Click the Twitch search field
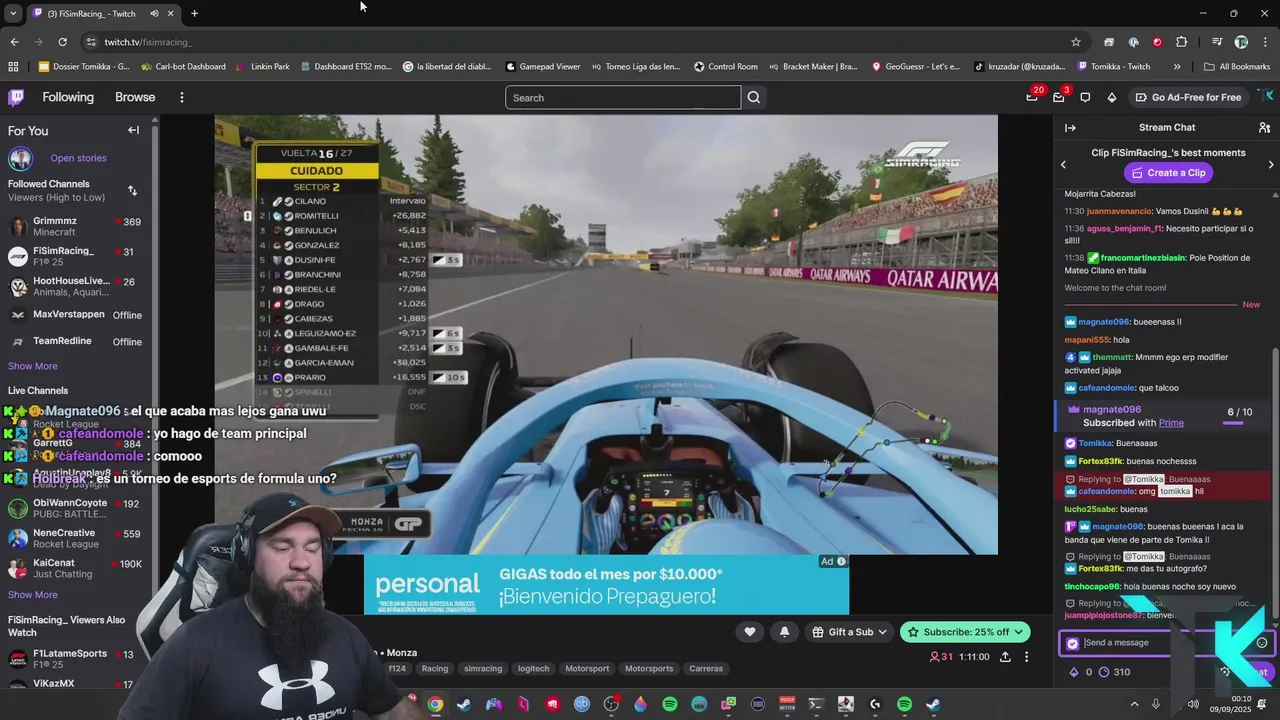The width and height of the screenshot is (1280, 720). (623, 97)
